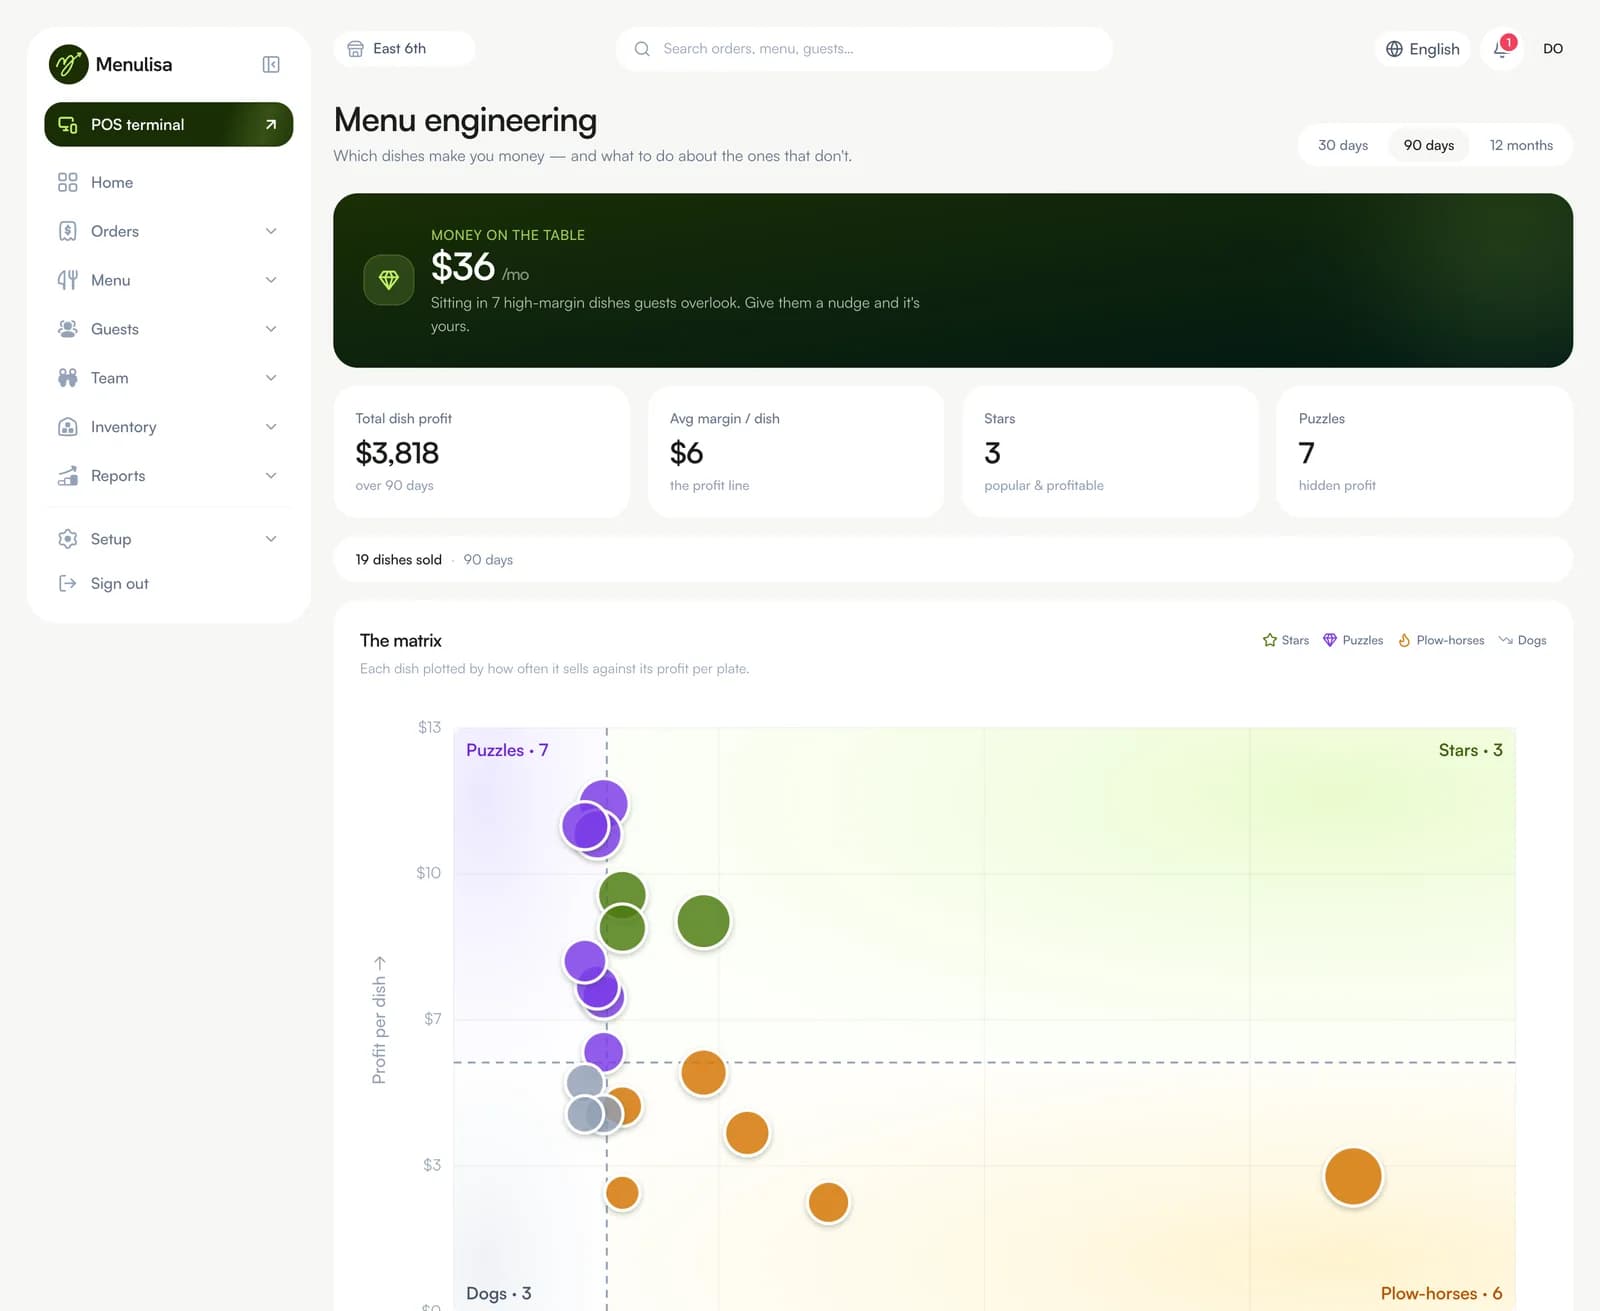Click the globe language icon
The image size is (1600, 1311).
pos(1394,49)
